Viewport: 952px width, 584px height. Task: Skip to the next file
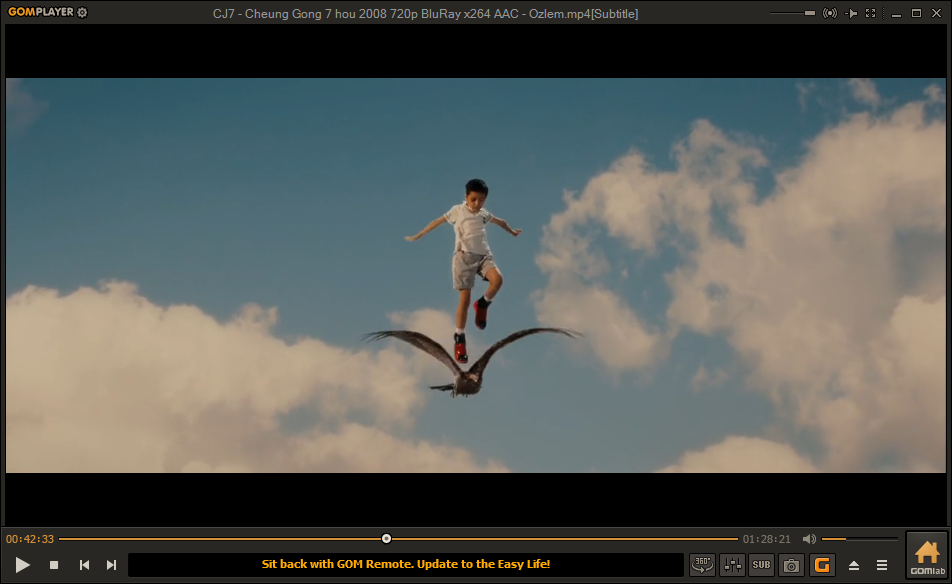(x=112, y=565)
